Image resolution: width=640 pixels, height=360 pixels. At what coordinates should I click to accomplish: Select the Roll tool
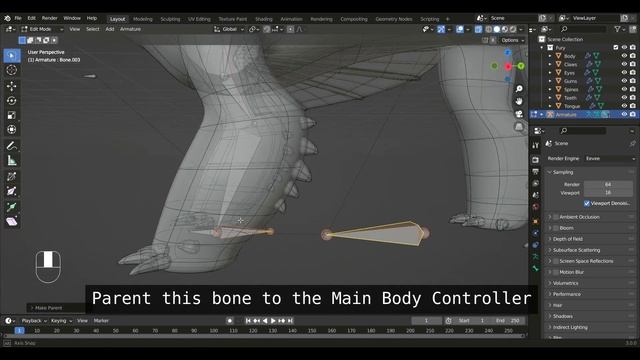pos(11,176)
